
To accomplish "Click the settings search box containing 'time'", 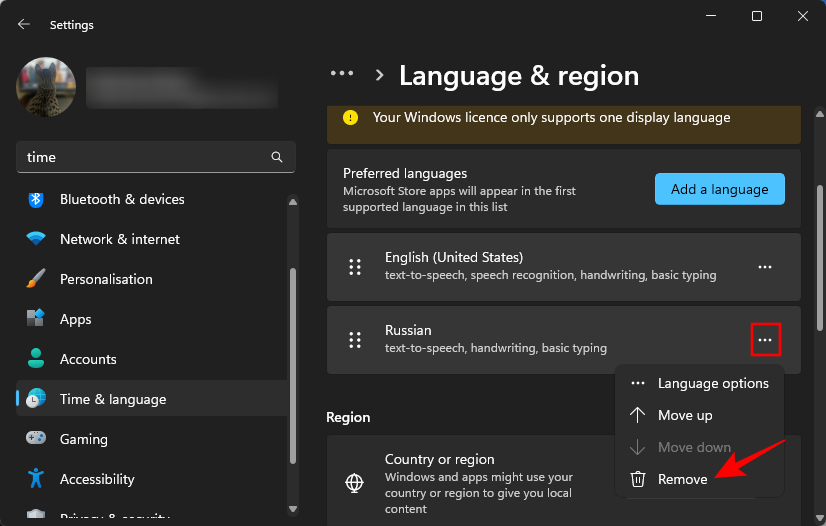I will click(140, 157).
